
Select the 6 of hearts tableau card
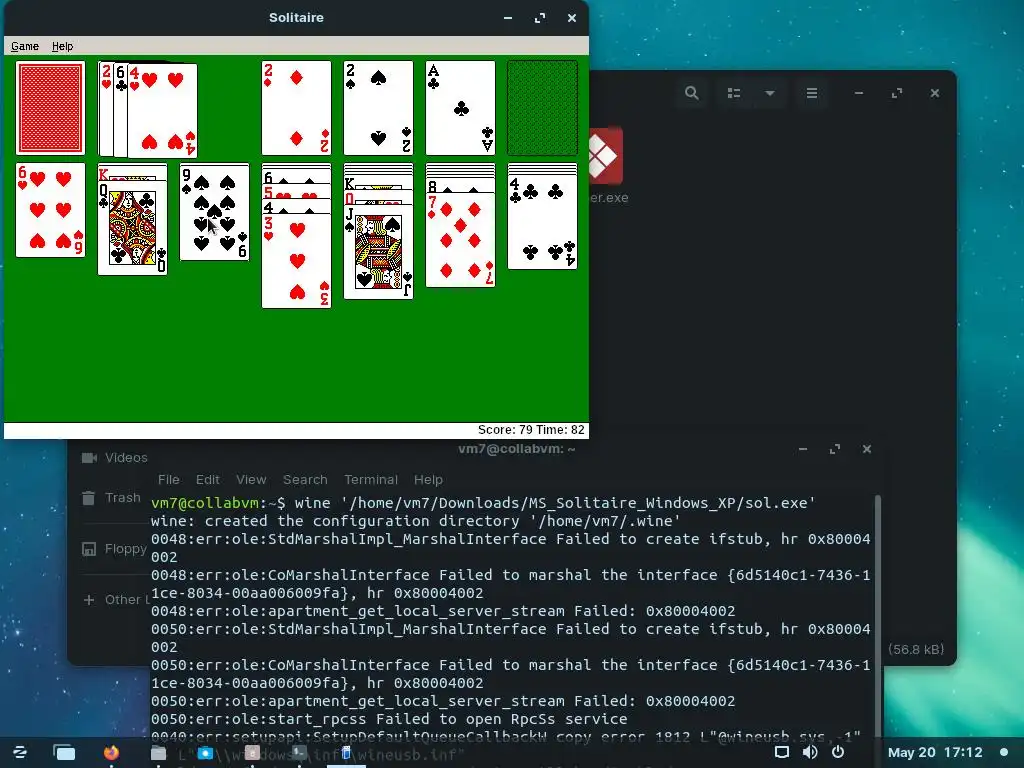coord(50,210)
